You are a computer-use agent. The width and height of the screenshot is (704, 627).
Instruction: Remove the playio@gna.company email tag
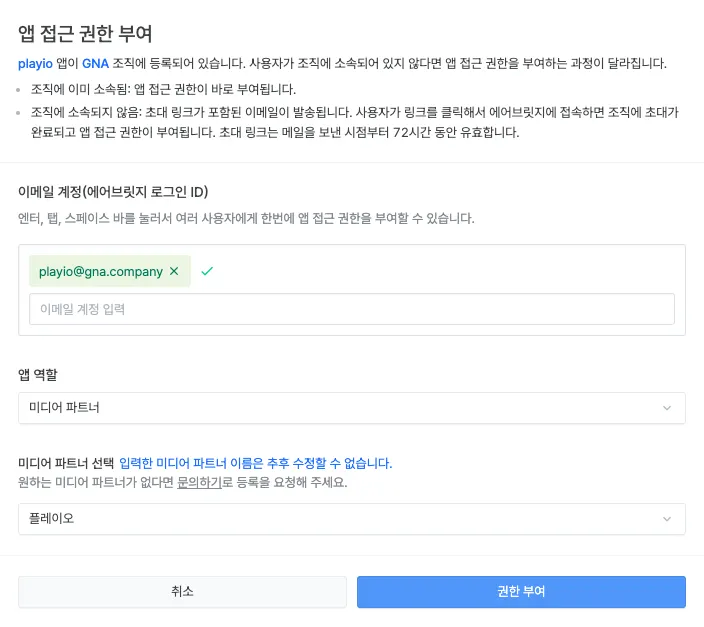pyautogui.click(x=174, y=271)
